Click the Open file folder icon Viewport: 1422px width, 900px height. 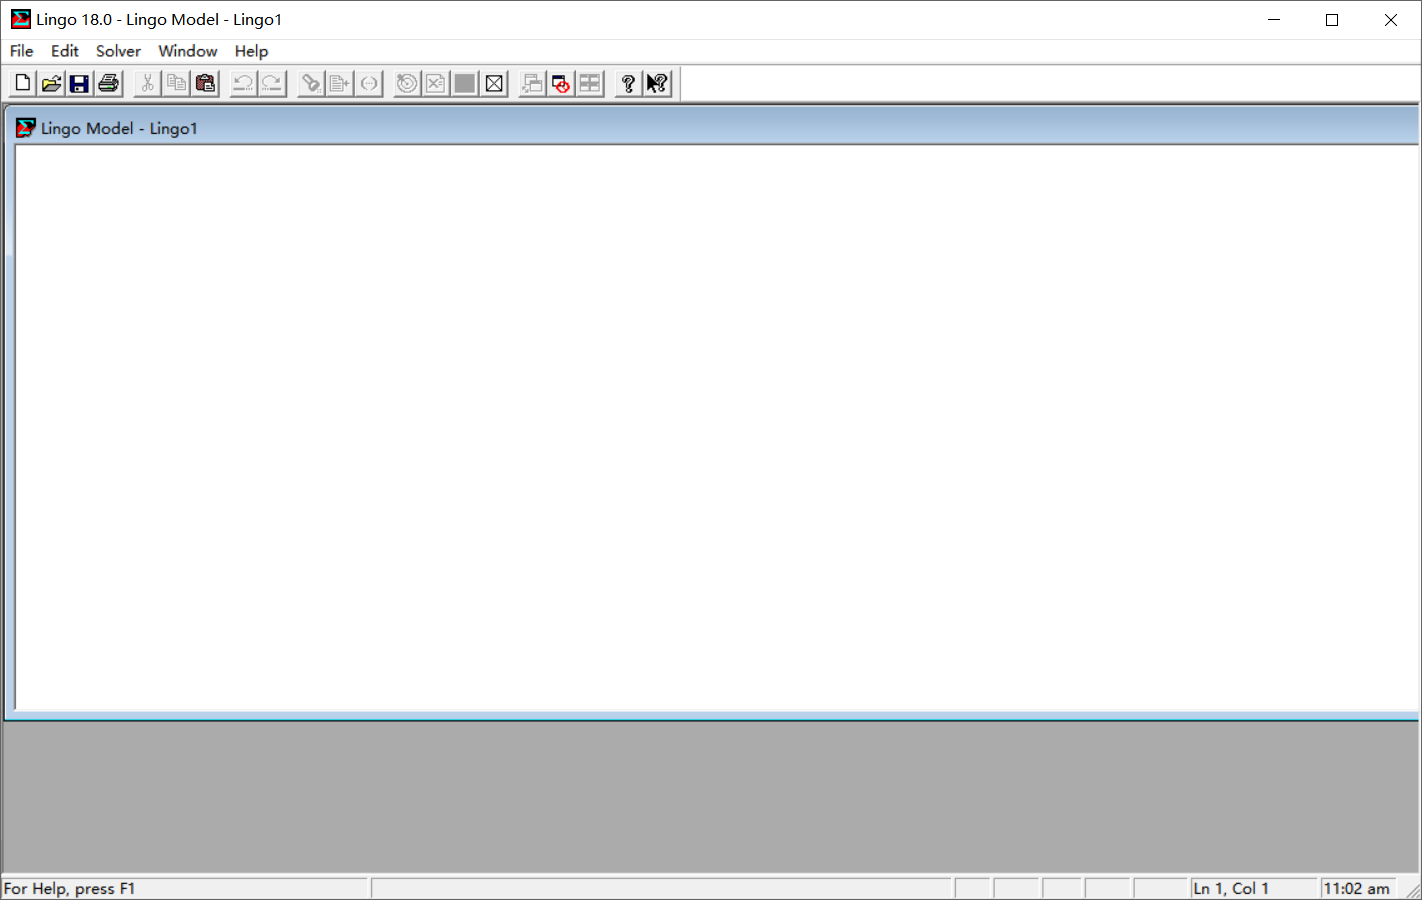[51, 84]
